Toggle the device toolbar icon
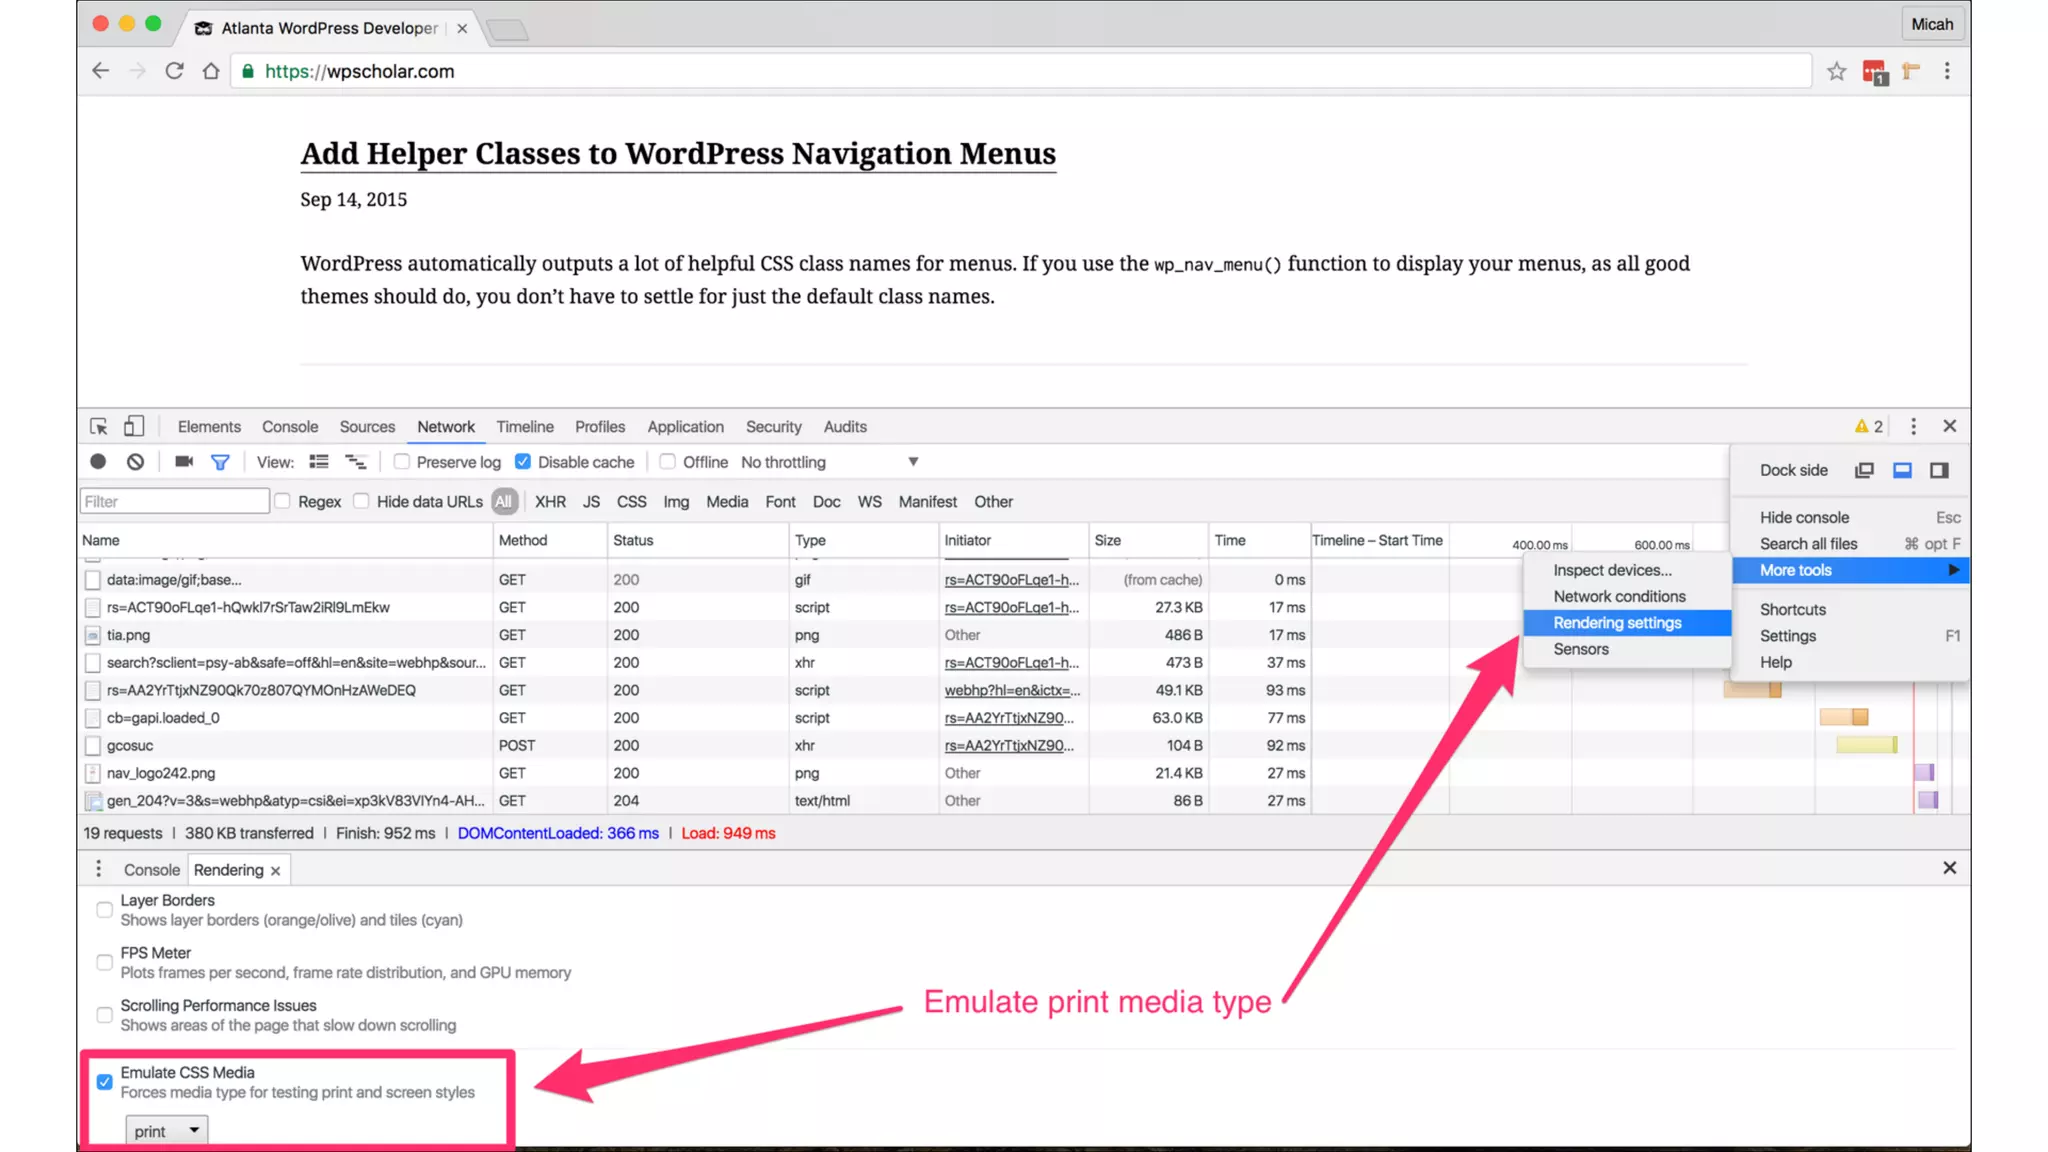 [x=133, y=427]
